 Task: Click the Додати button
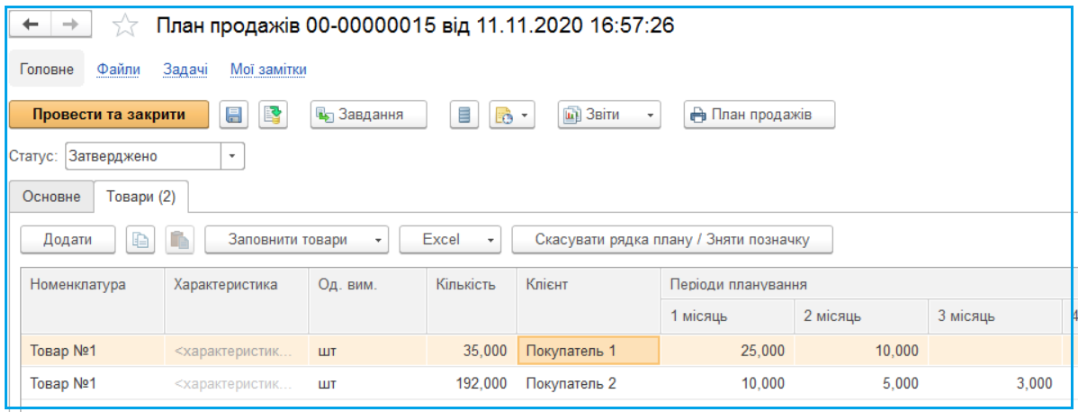(x=67, y=240)
